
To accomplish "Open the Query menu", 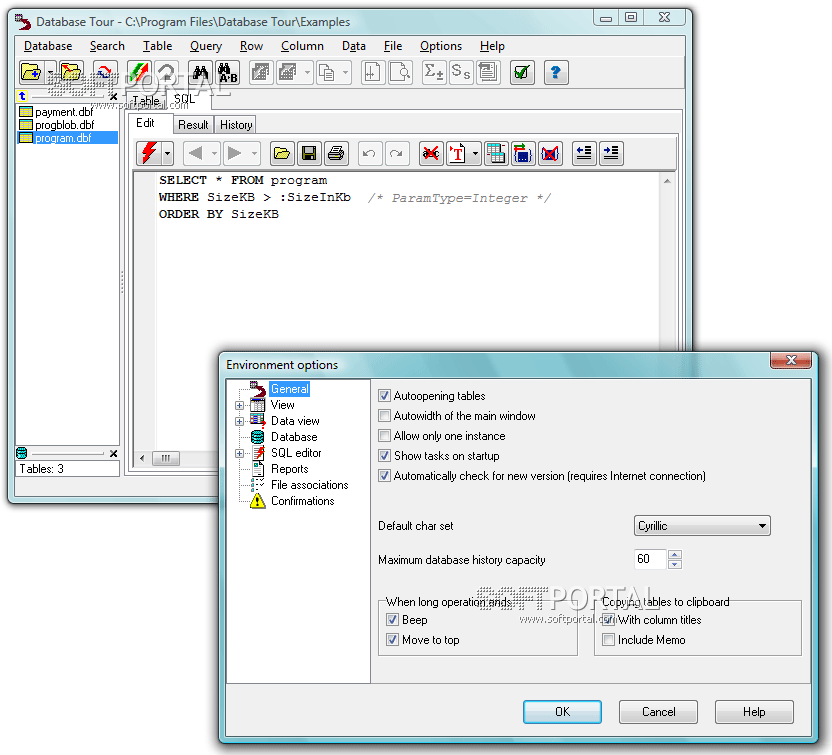I will point(206,46).
